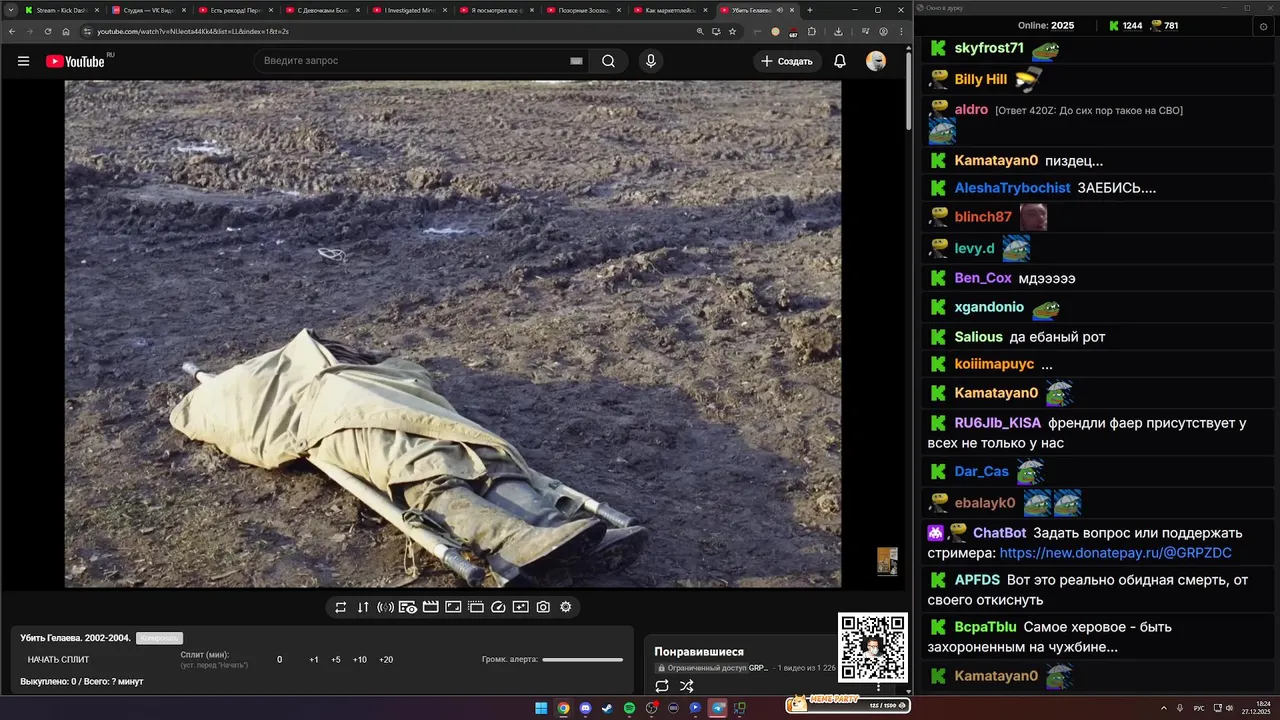The height and width of the screenshot is (720, 1280).
Task: Click the clapperboard icon in video toolbar
Action: coord(431,607)
